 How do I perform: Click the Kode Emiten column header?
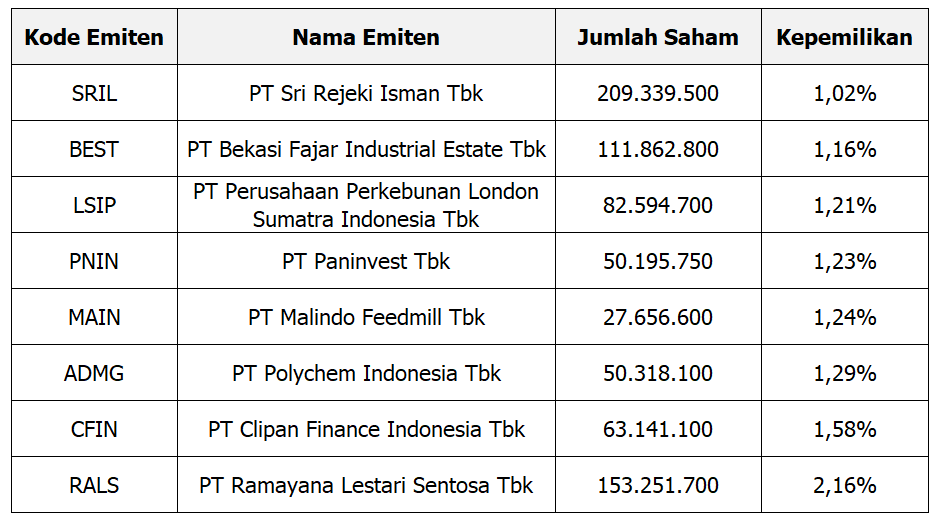tap(94, 38)
